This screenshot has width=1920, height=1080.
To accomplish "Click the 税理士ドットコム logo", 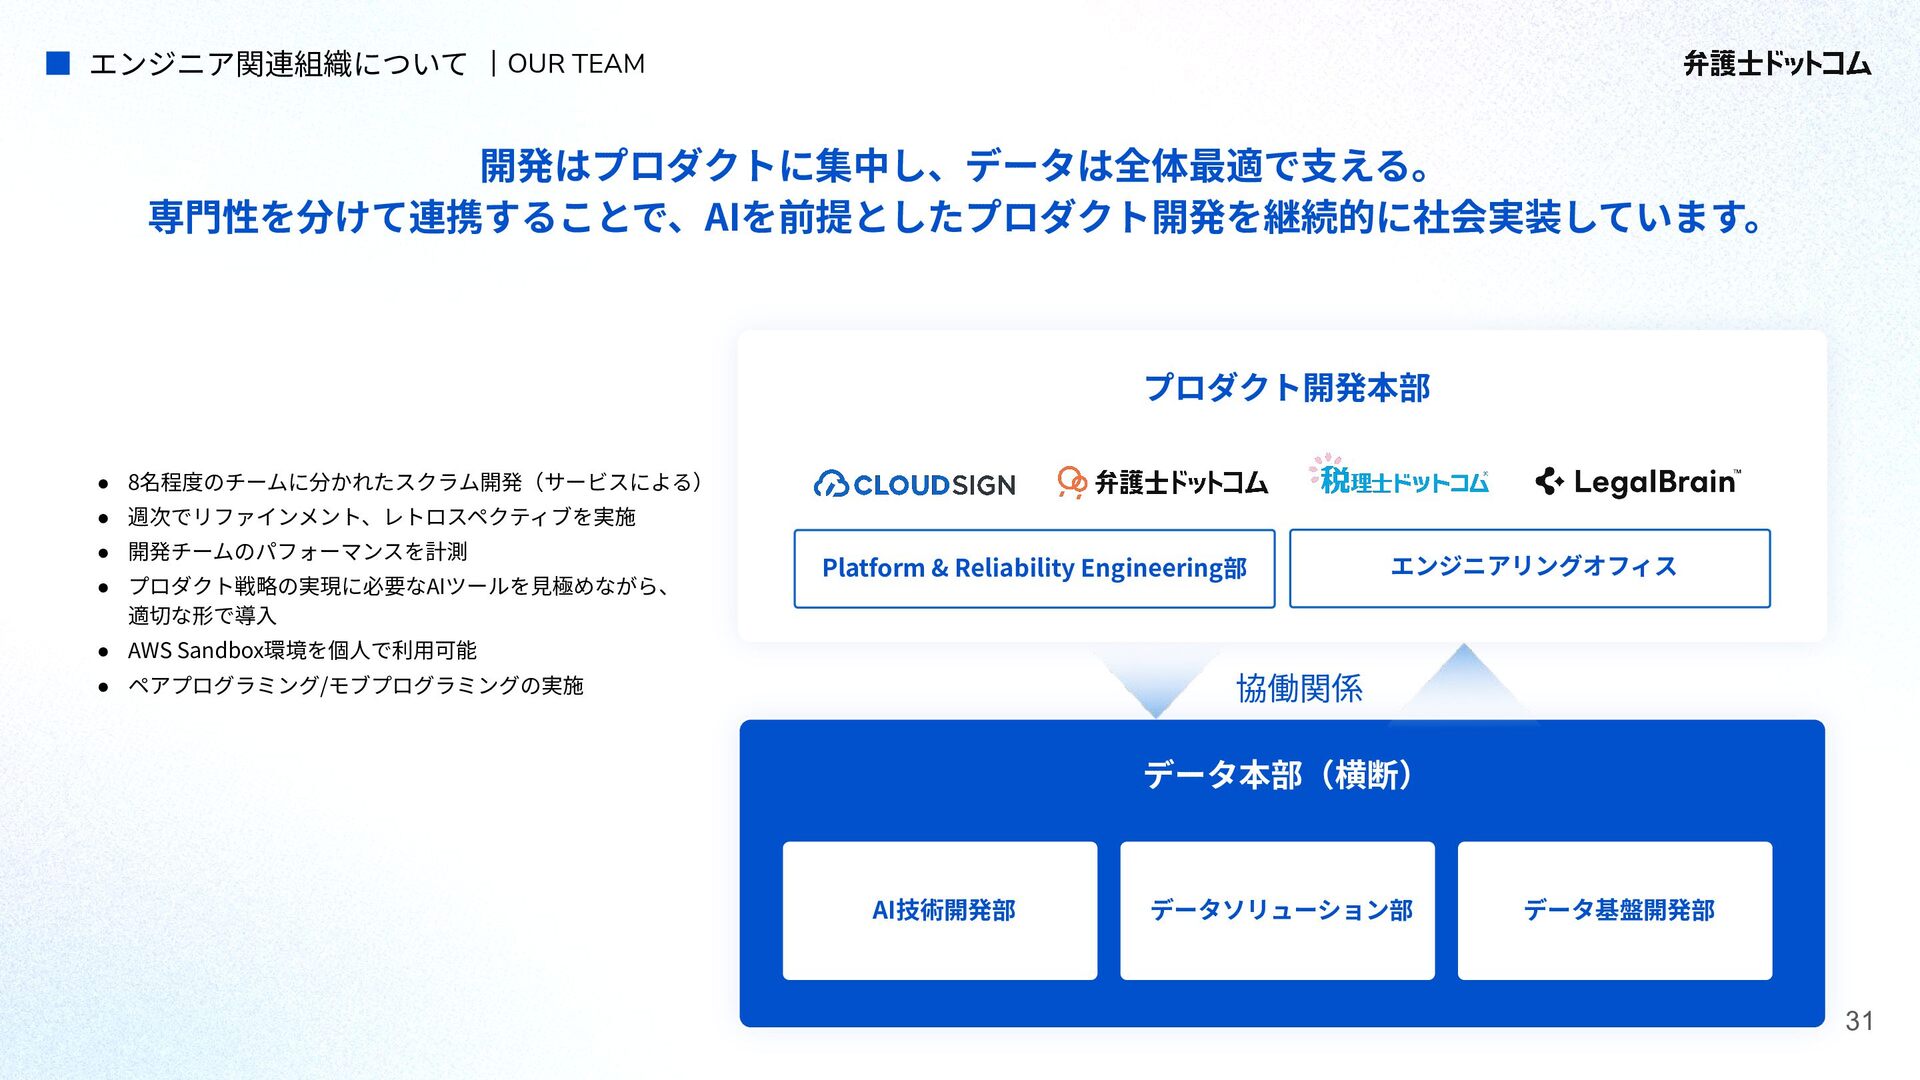I will click(x=1399, y=478).
